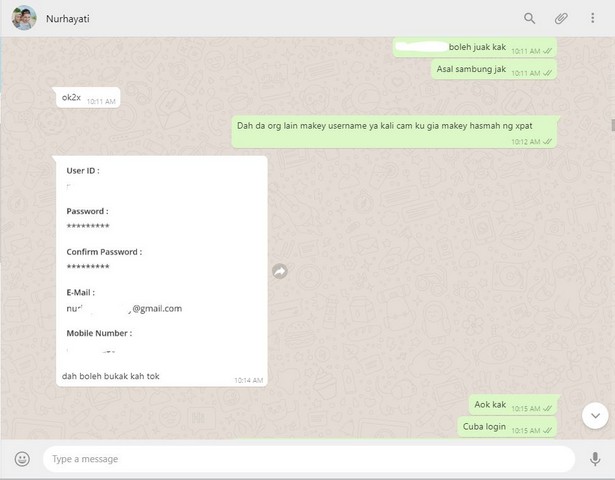Open the emoji picker

(22, 459)
